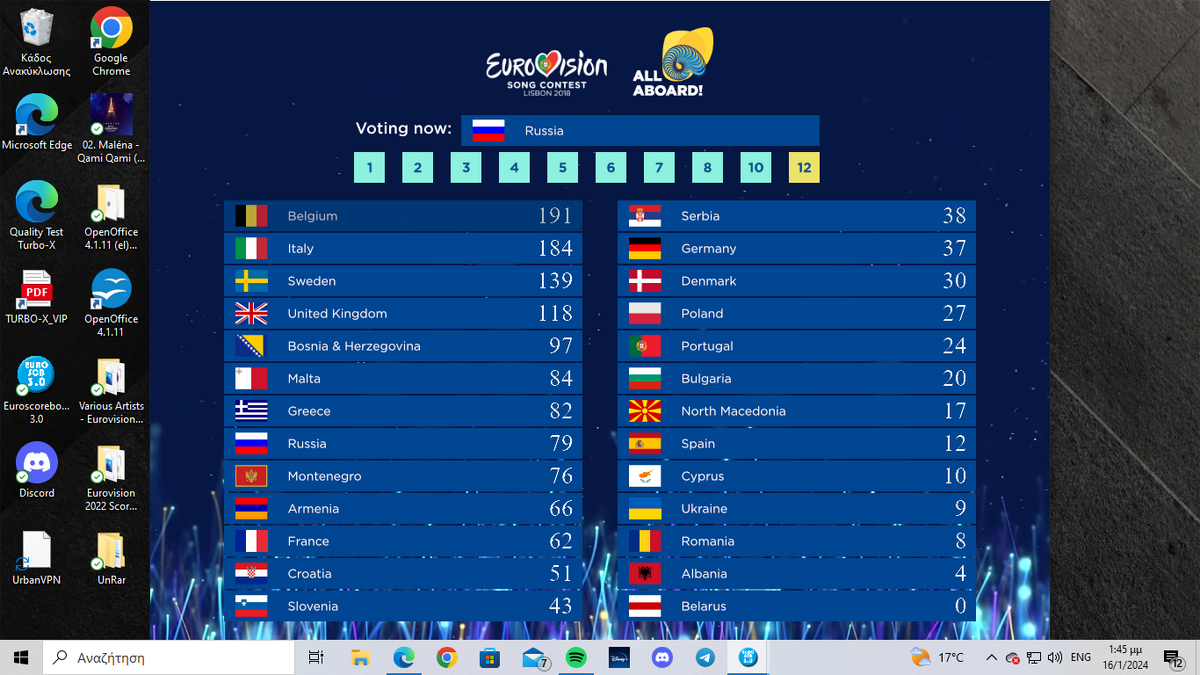
Task: Open Edge from the taskbar
Action: [403, 657]
